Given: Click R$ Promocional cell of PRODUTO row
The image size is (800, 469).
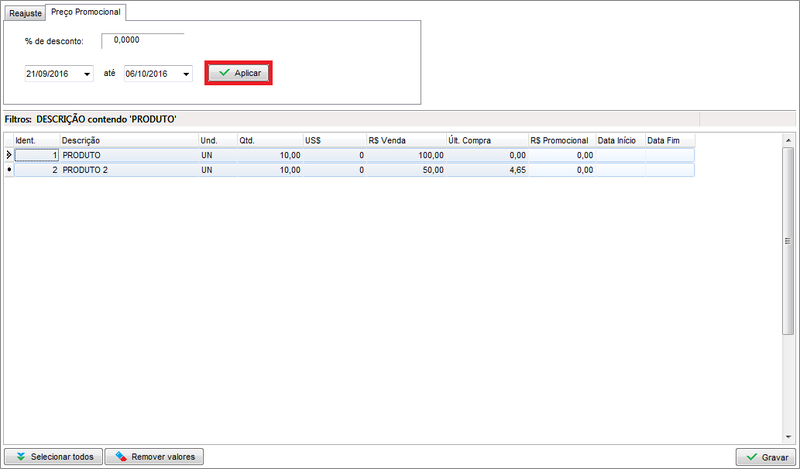Looking at the screenshot, I should pos(560,155).
